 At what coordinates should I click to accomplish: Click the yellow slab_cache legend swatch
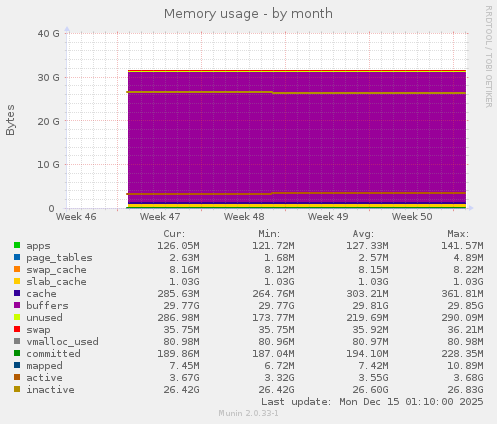(17, 281)
